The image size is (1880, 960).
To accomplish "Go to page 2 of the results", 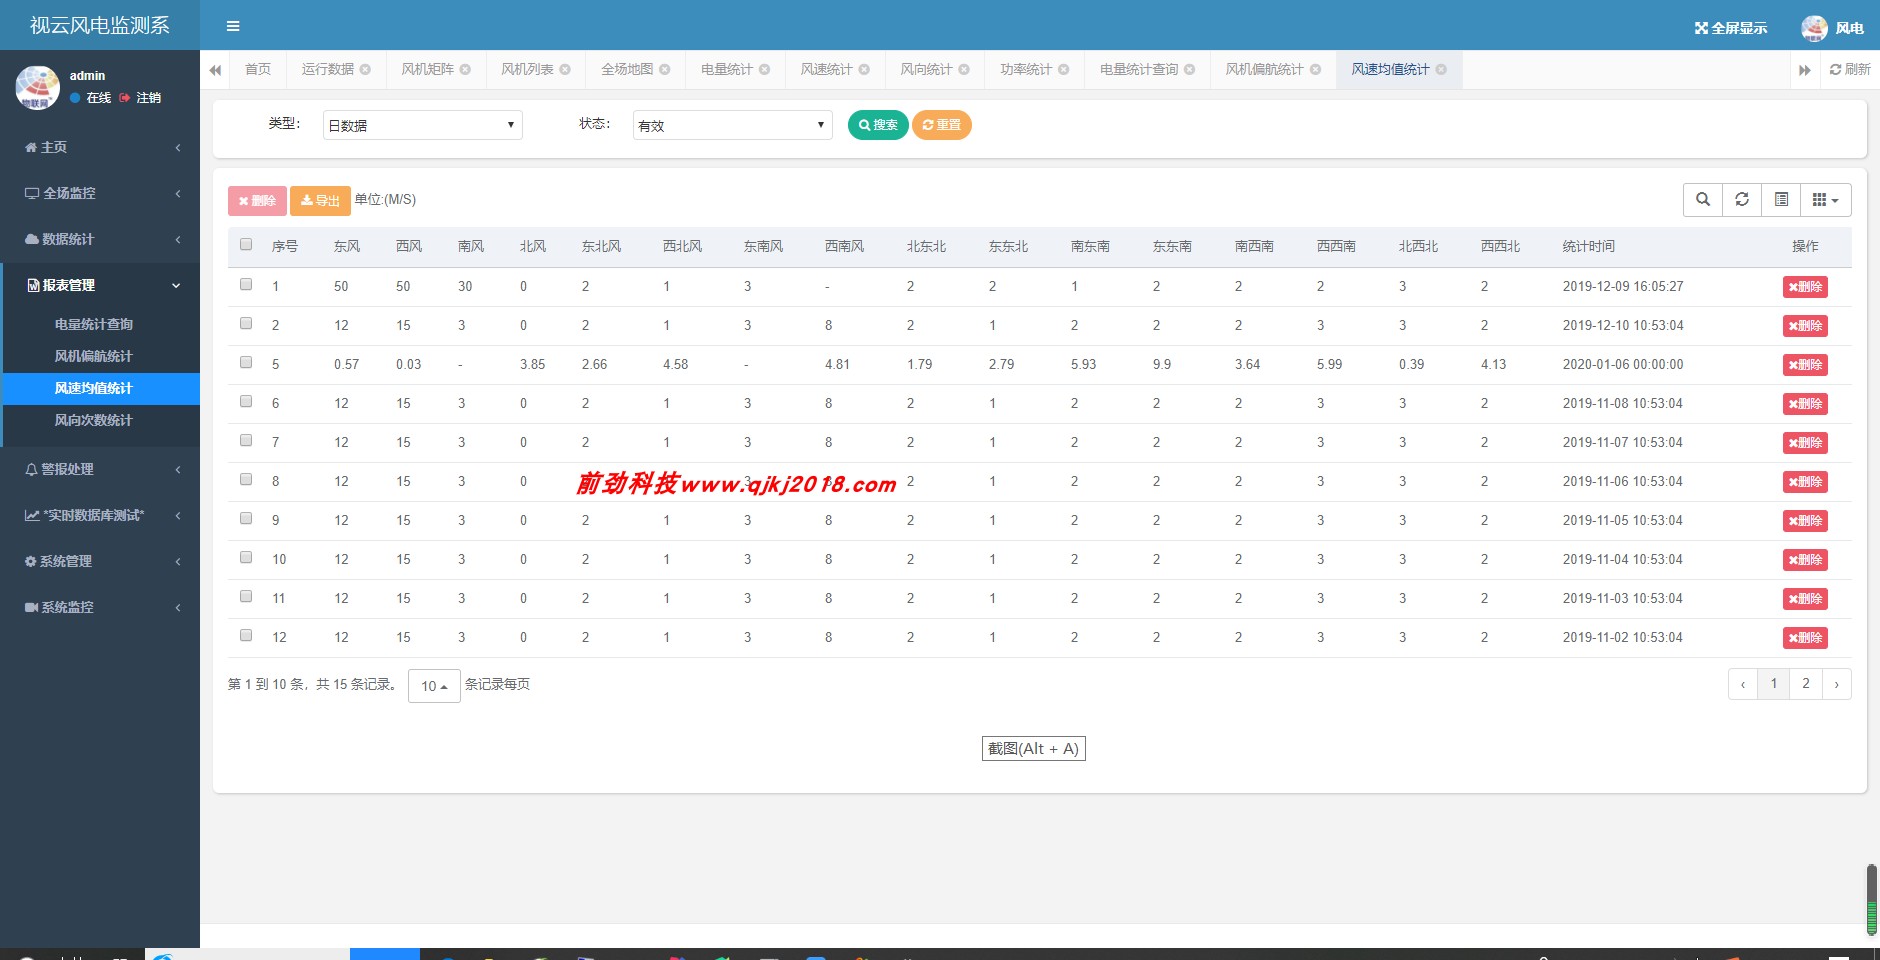I will 1805,684.
